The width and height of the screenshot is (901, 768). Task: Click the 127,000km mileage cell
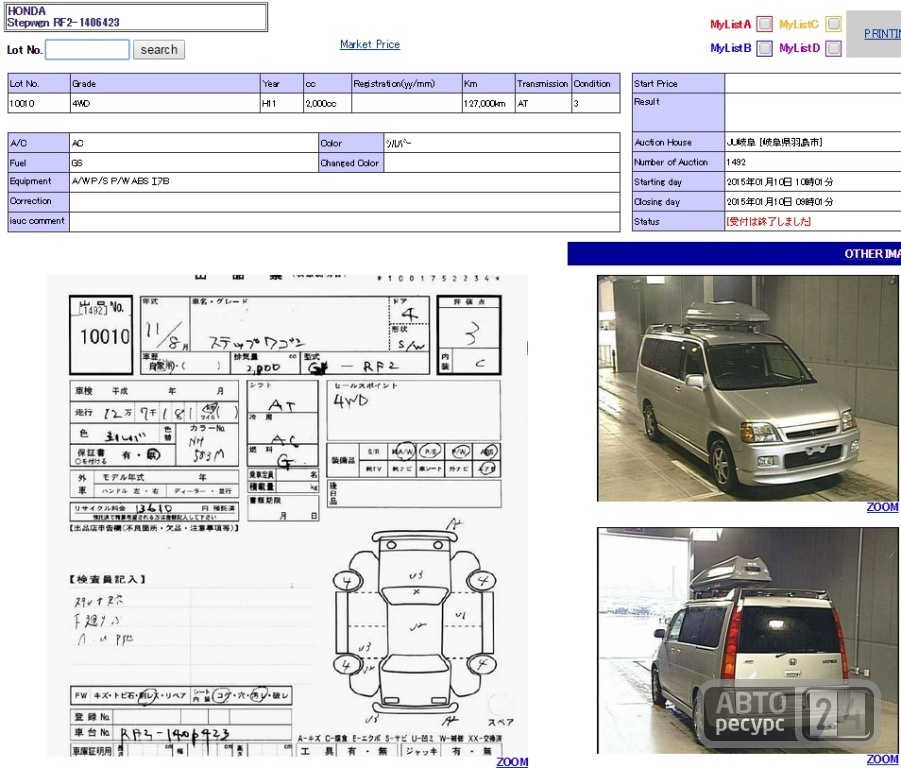click(488, 103)
